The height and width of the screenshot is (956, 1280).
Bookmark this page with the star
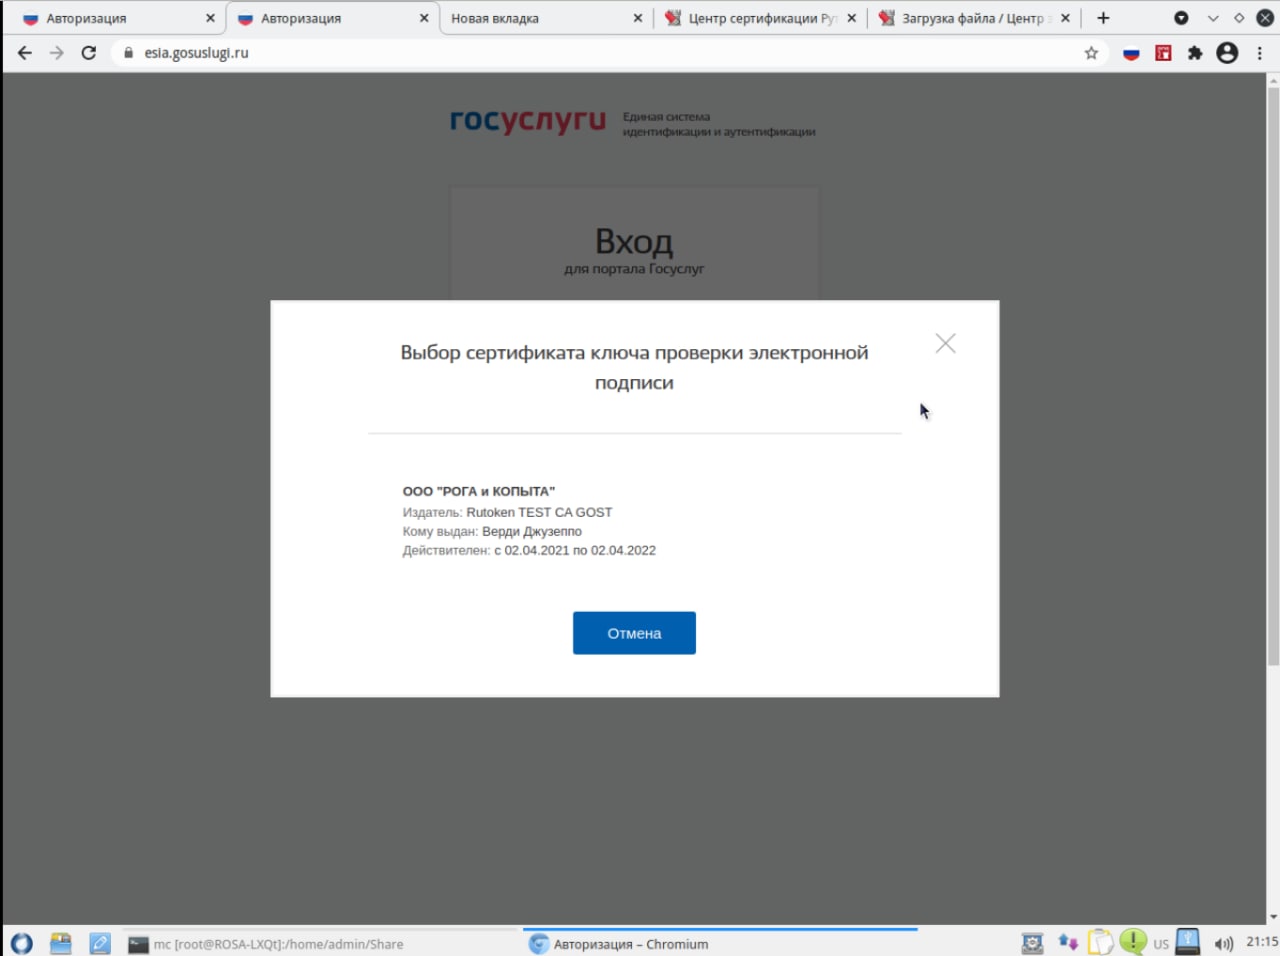[1091, 53]
